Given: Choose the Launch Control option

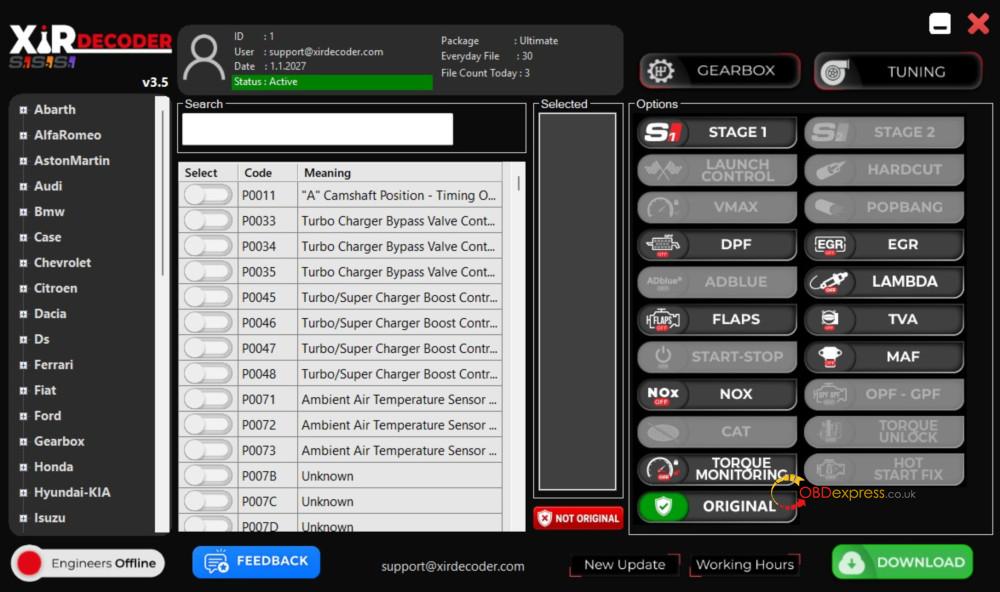Looking at the screenshot, I should pos(717,170).
